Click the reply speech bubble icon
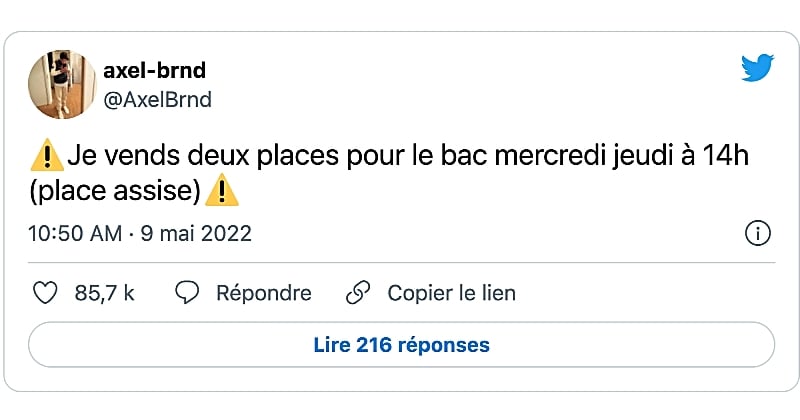The height and width of the screenshot is (420, 800). [x=187, y=293]
